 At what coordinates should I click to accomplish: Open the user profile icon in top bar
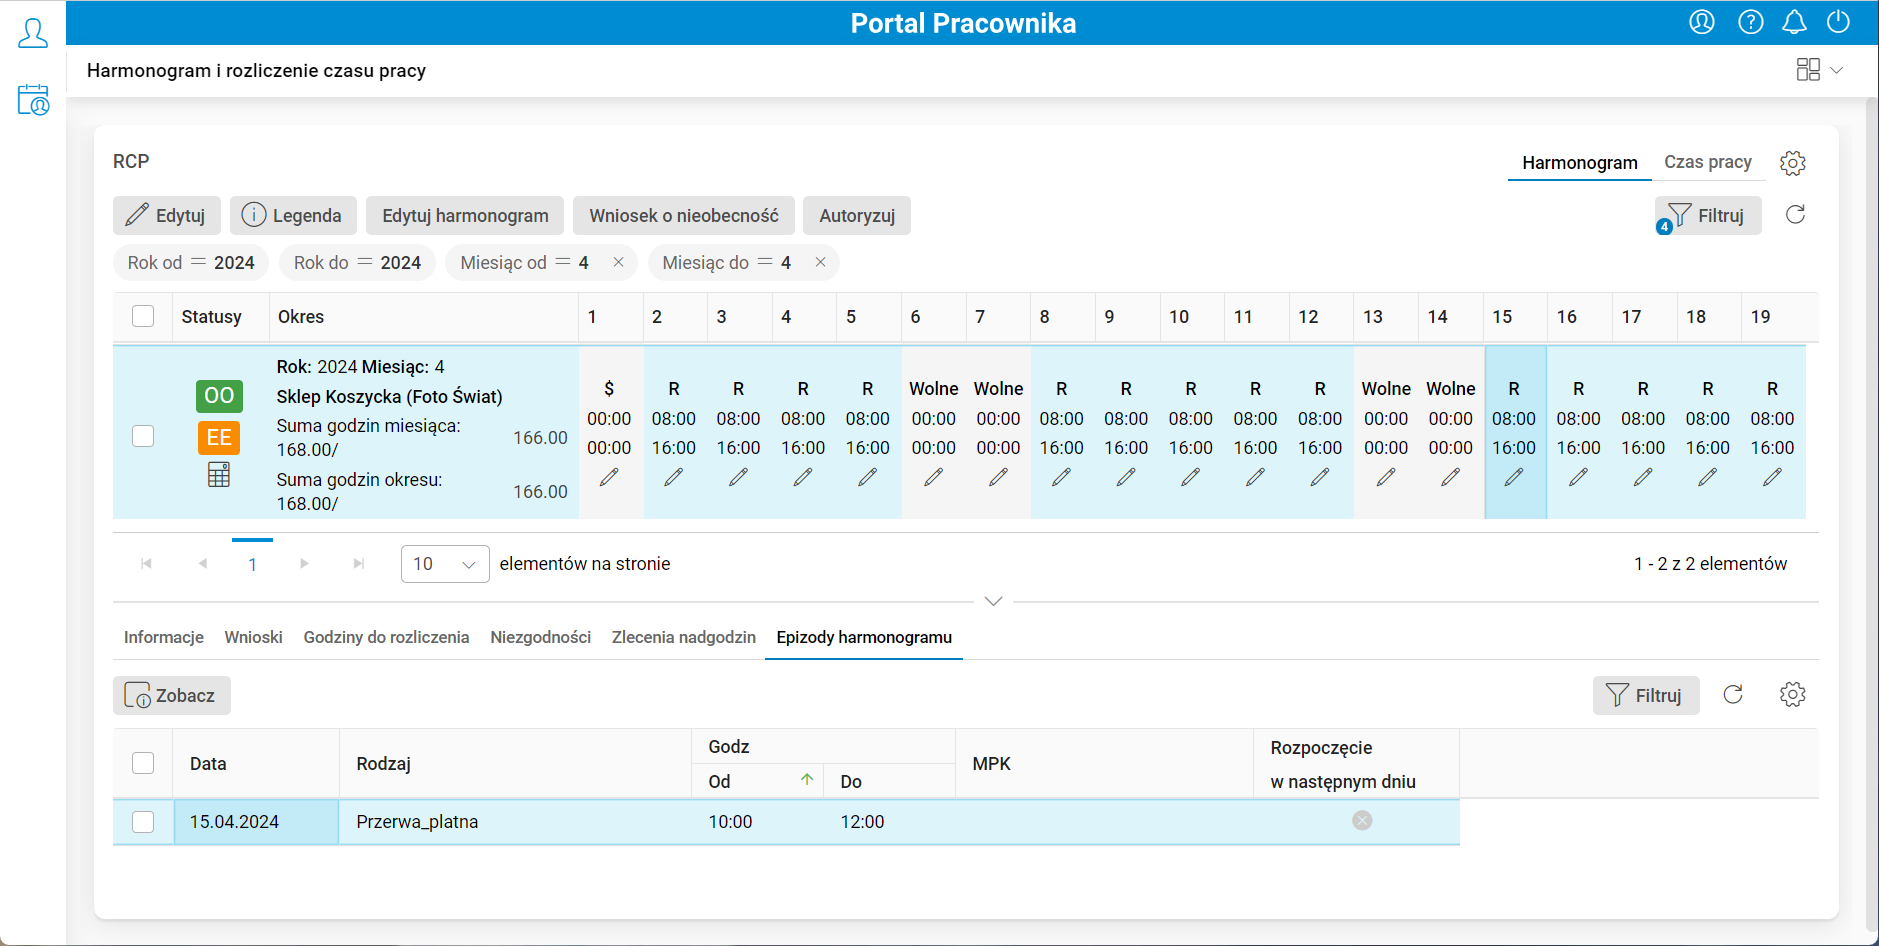click(x=1704, y=21)
